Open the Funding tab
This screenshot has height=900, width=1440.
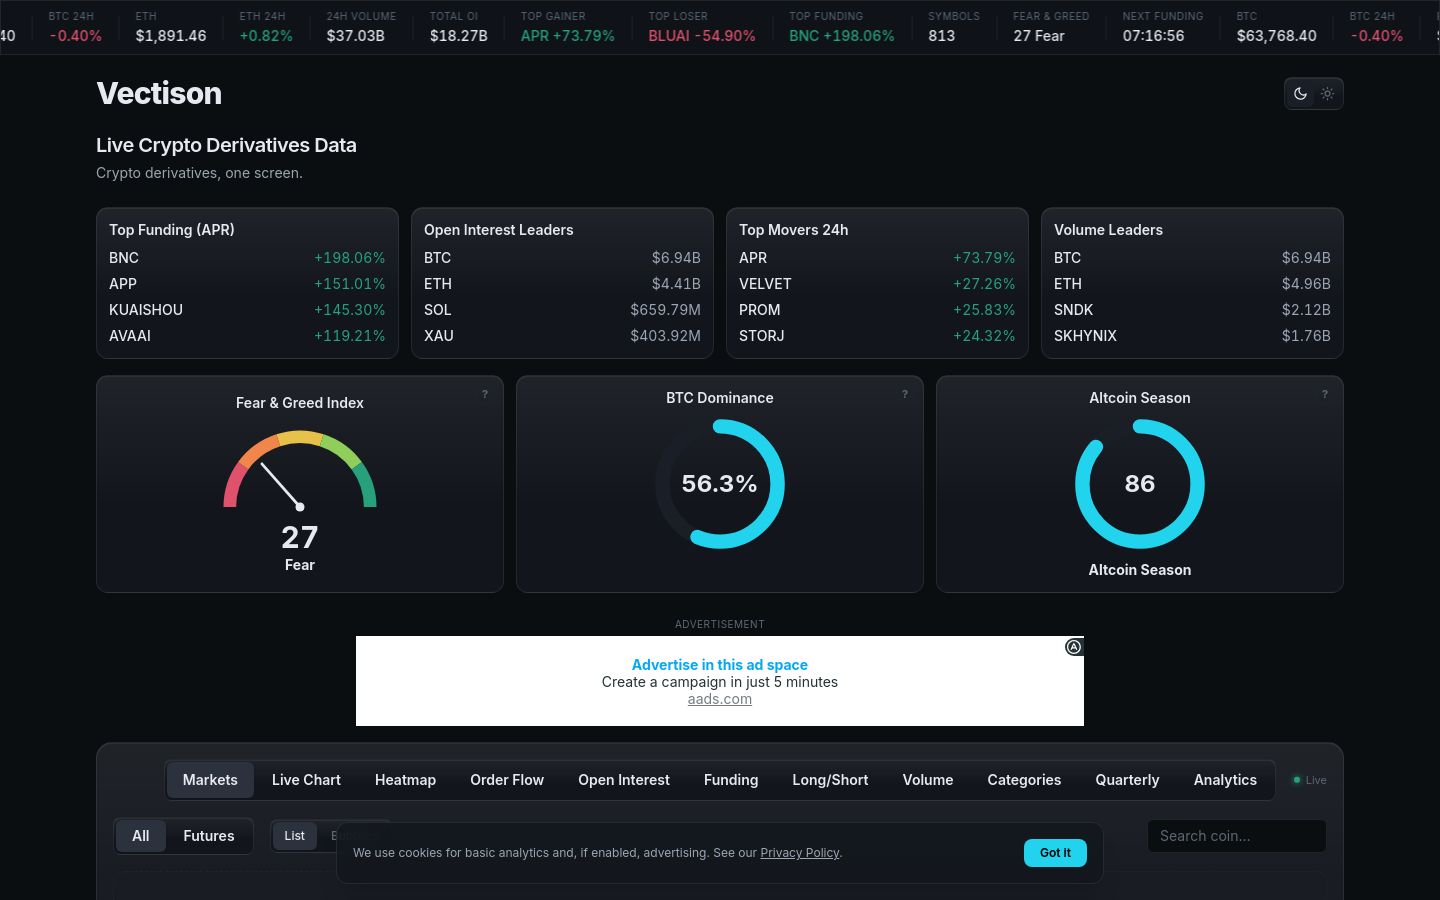(731, 780)
